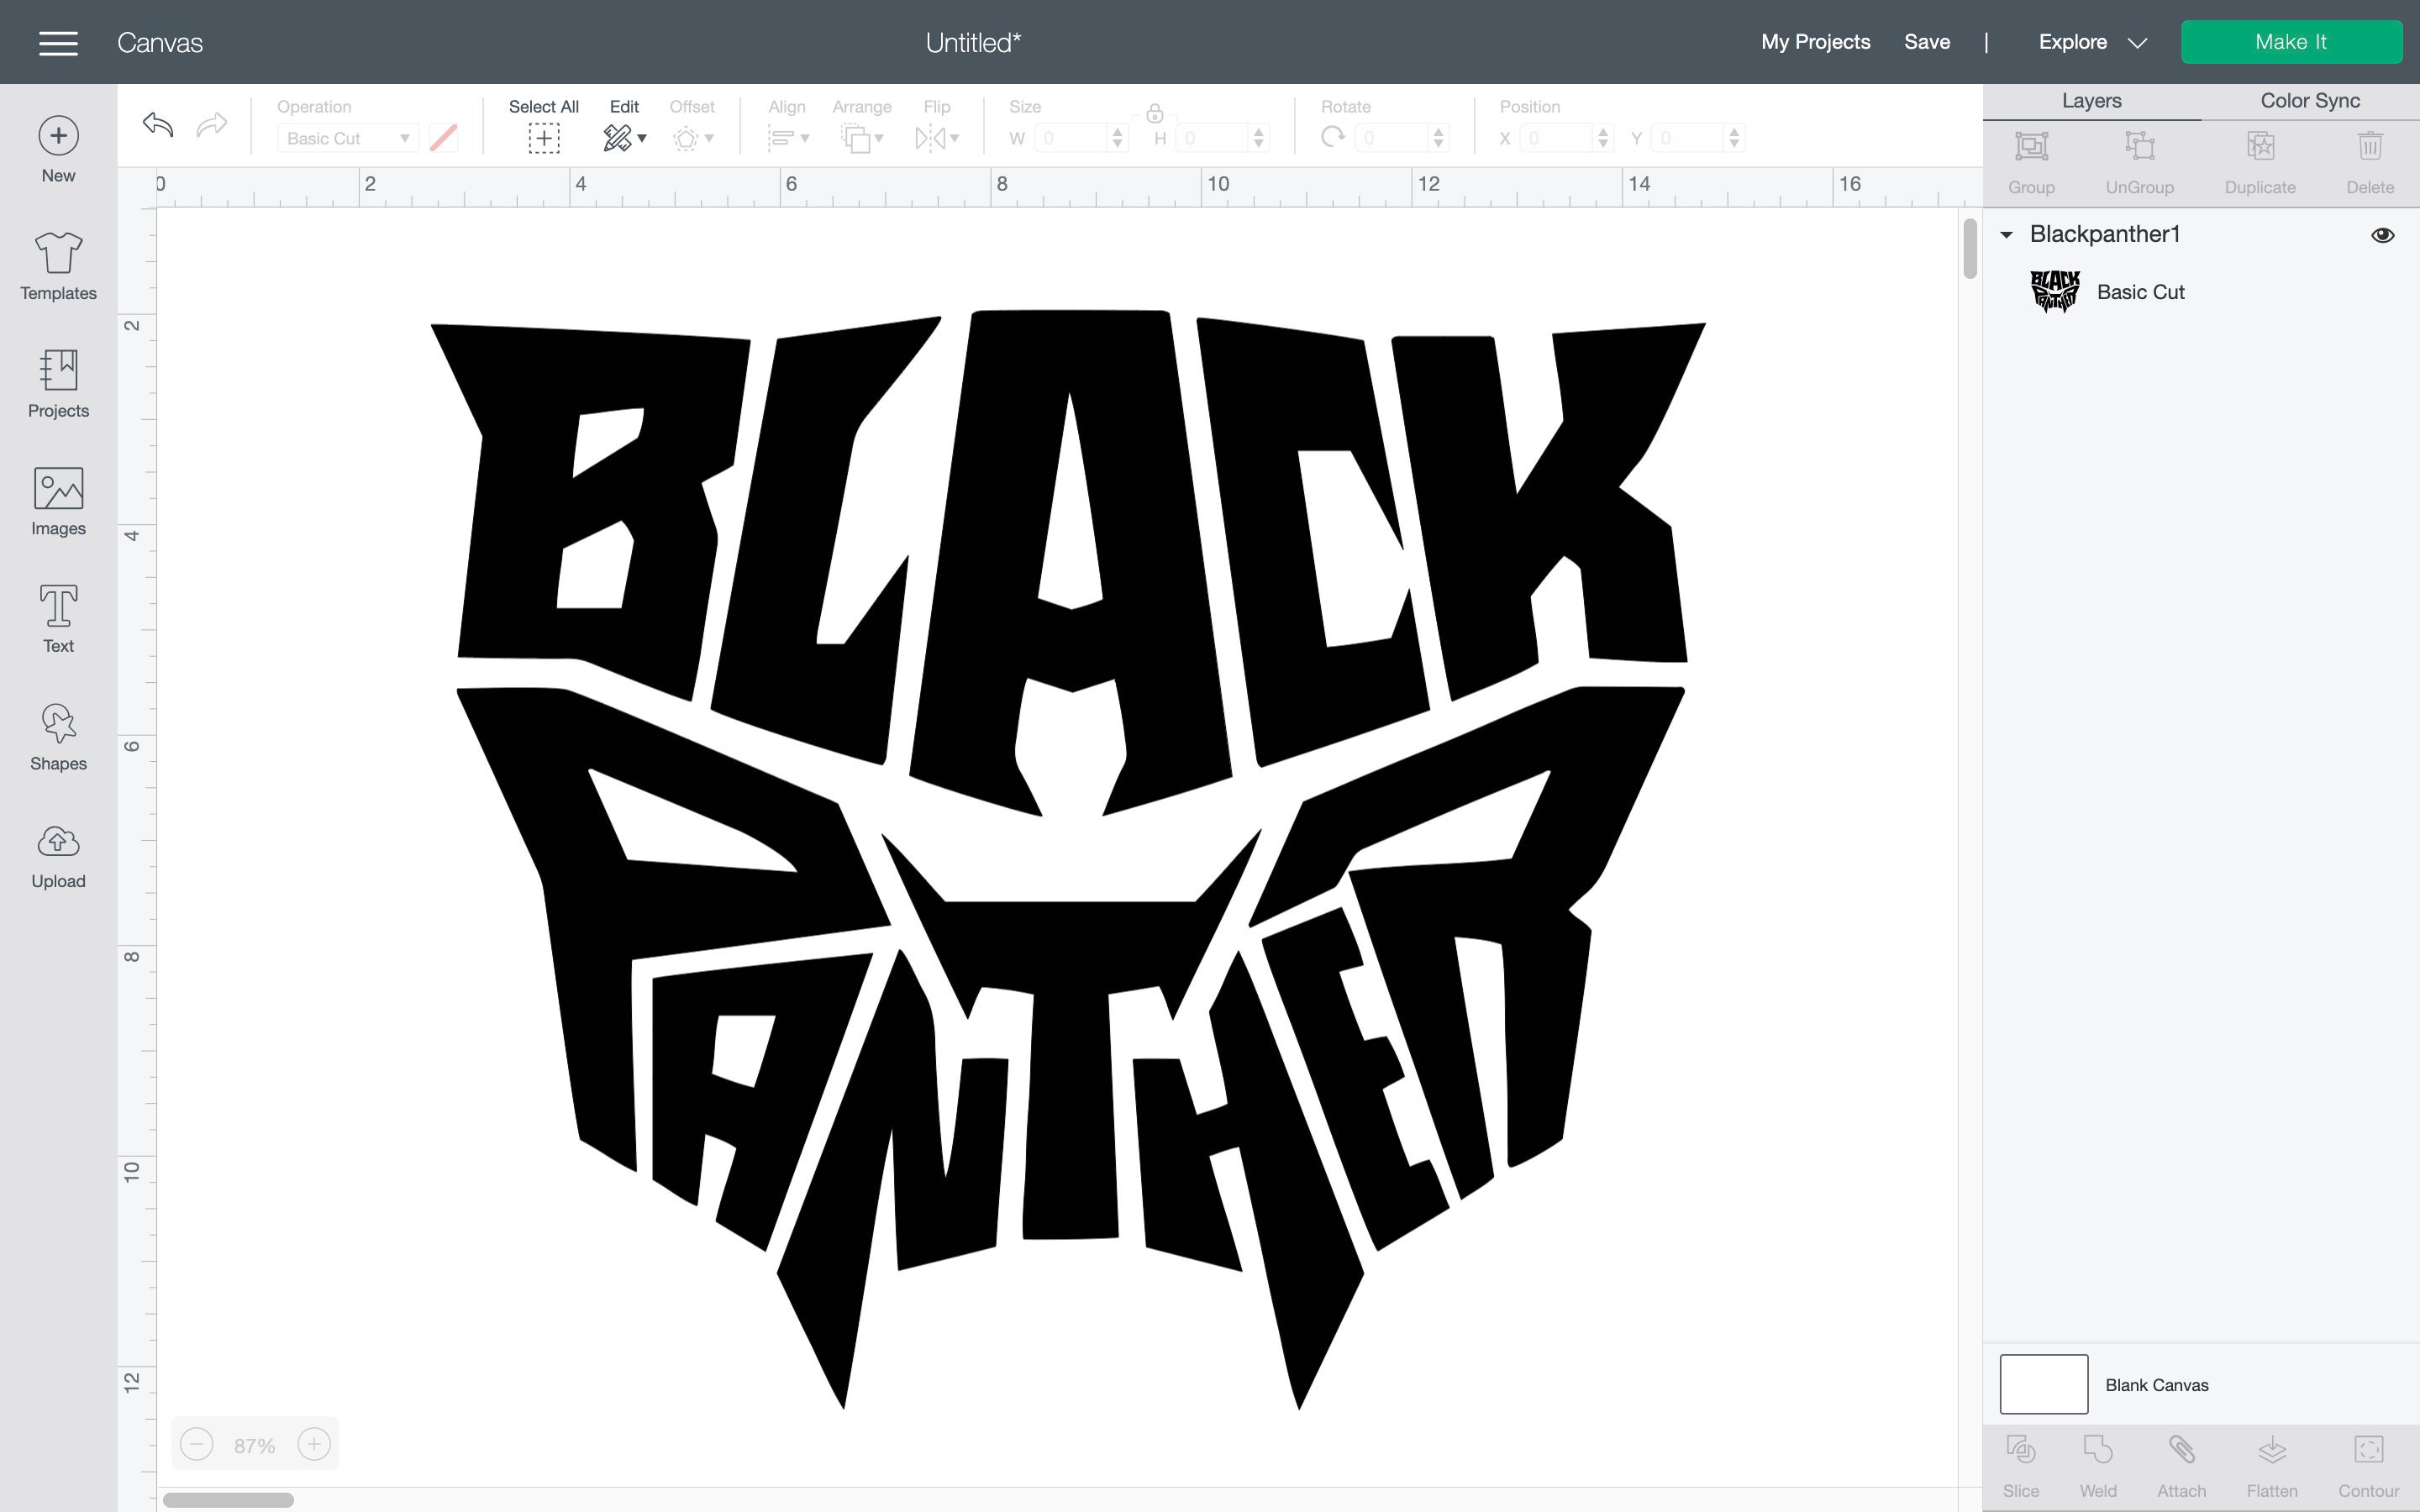
Task: Open the Explore dropdown menu
Action: 2092,42
